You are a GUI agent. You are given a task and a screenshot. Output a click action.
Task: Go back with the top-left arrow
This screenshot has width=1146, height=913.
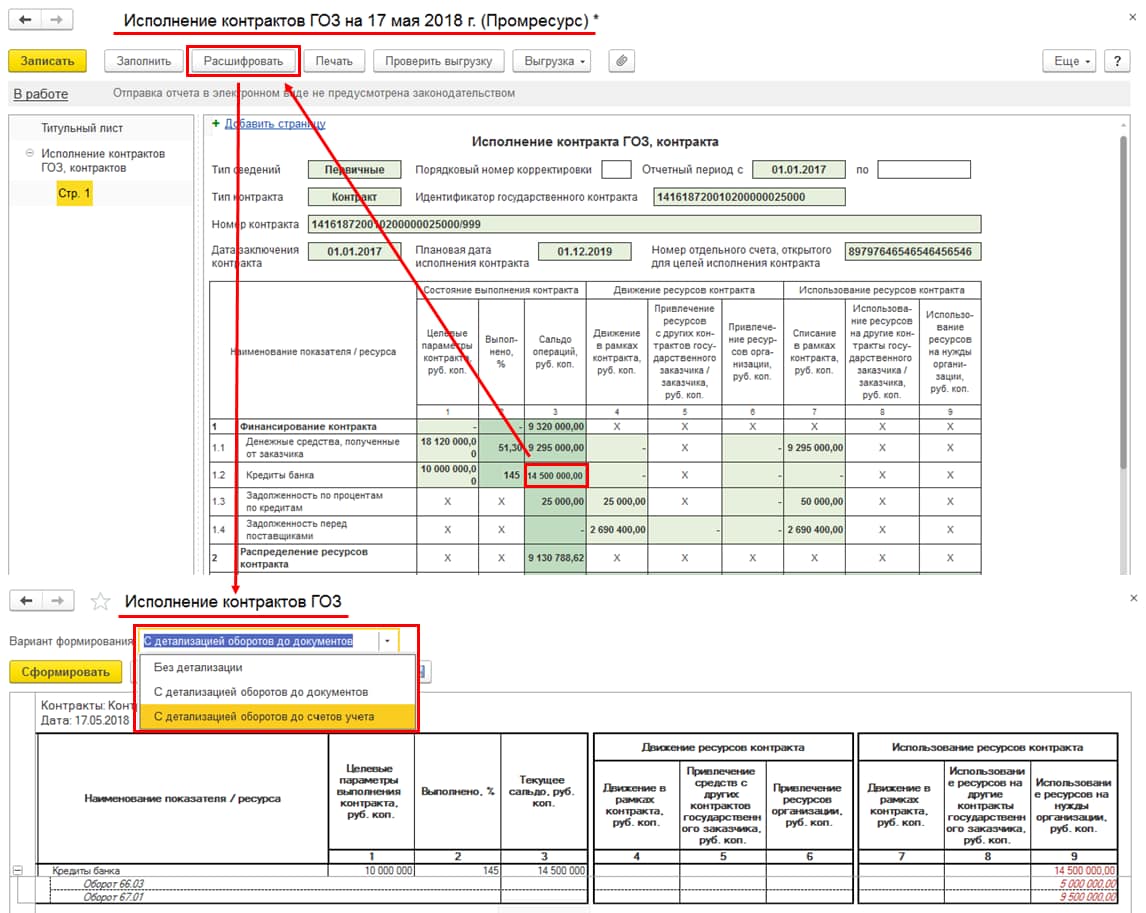(x=25, y=20)
